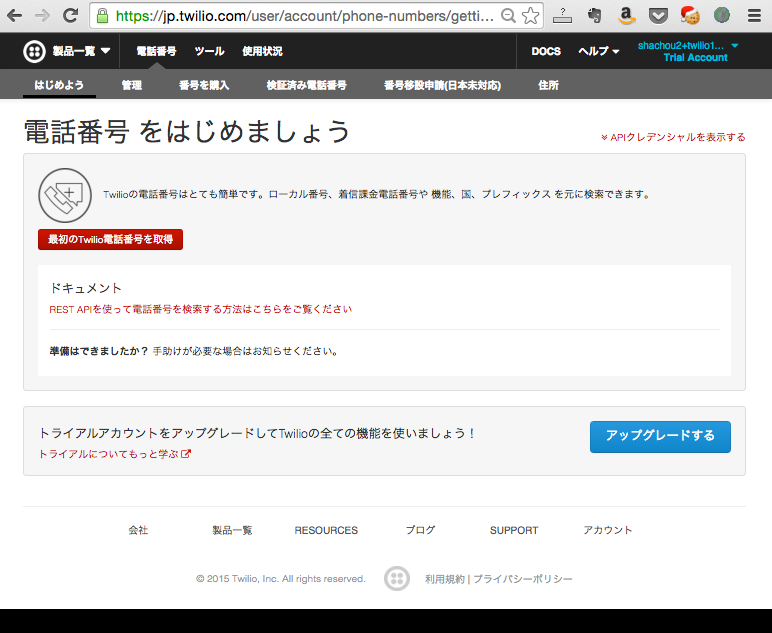The height and width of the screenshot is (633, 772).
Task: Click the grey Twilio logo in footer
Action: pos(397,578)
